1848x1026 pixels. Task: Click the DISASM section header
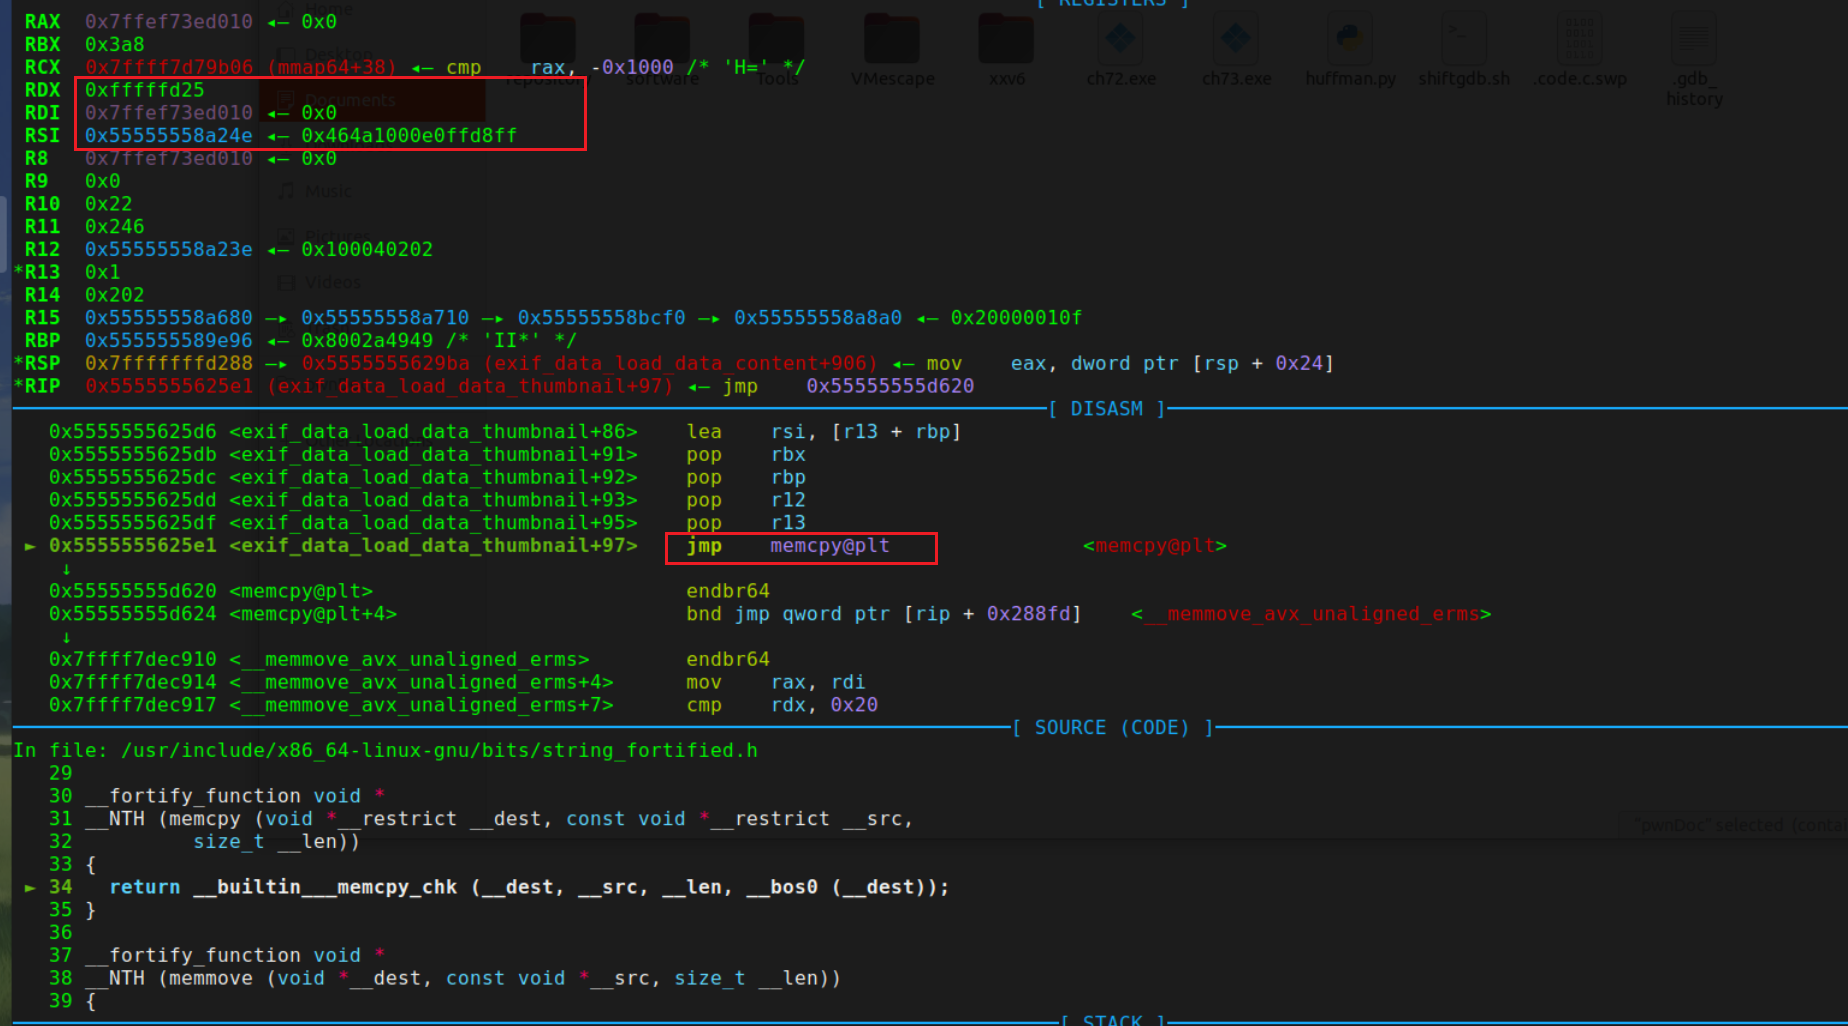pyautogui.click(x=1106, y=408)
